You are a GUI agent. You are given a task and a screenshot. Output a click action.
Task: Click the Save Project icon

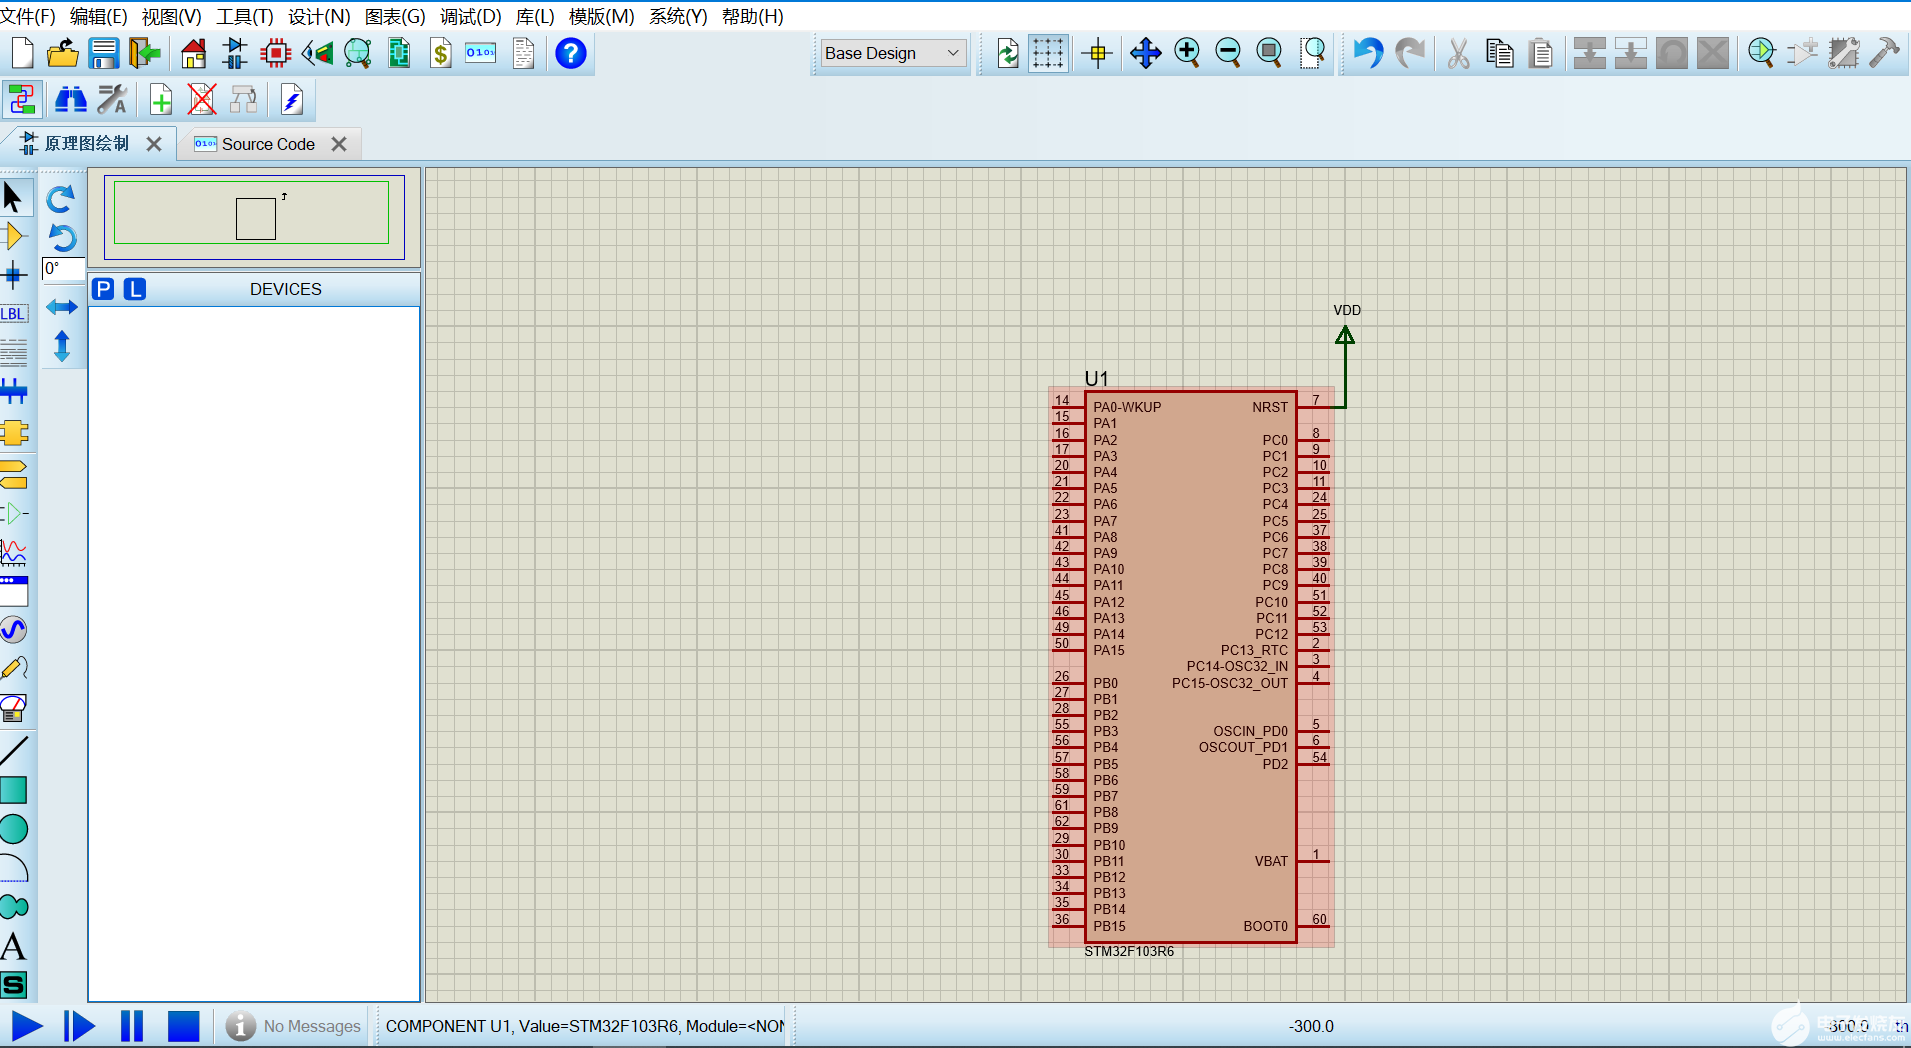[x=104, y=53]
